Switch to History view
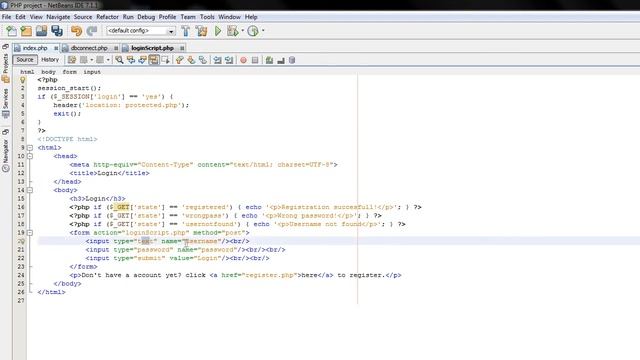The height and width of the screenshot is (360, 640). tap(50, 60)
